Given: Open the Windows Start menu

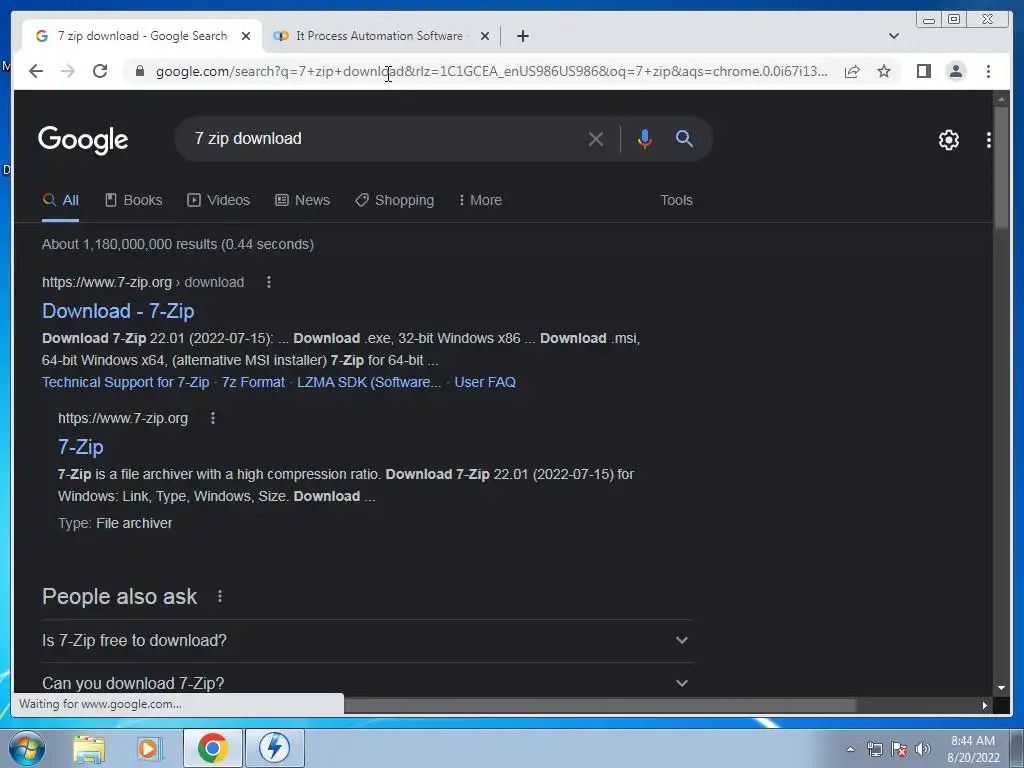Looking at the screenshot, I should coord(26,748).
